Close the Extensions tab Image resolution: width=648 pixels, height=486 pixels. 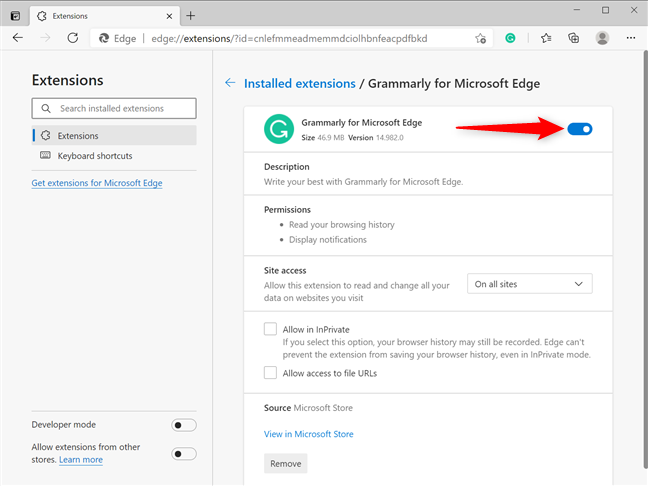pyautogui.click(x=169, y=16)
